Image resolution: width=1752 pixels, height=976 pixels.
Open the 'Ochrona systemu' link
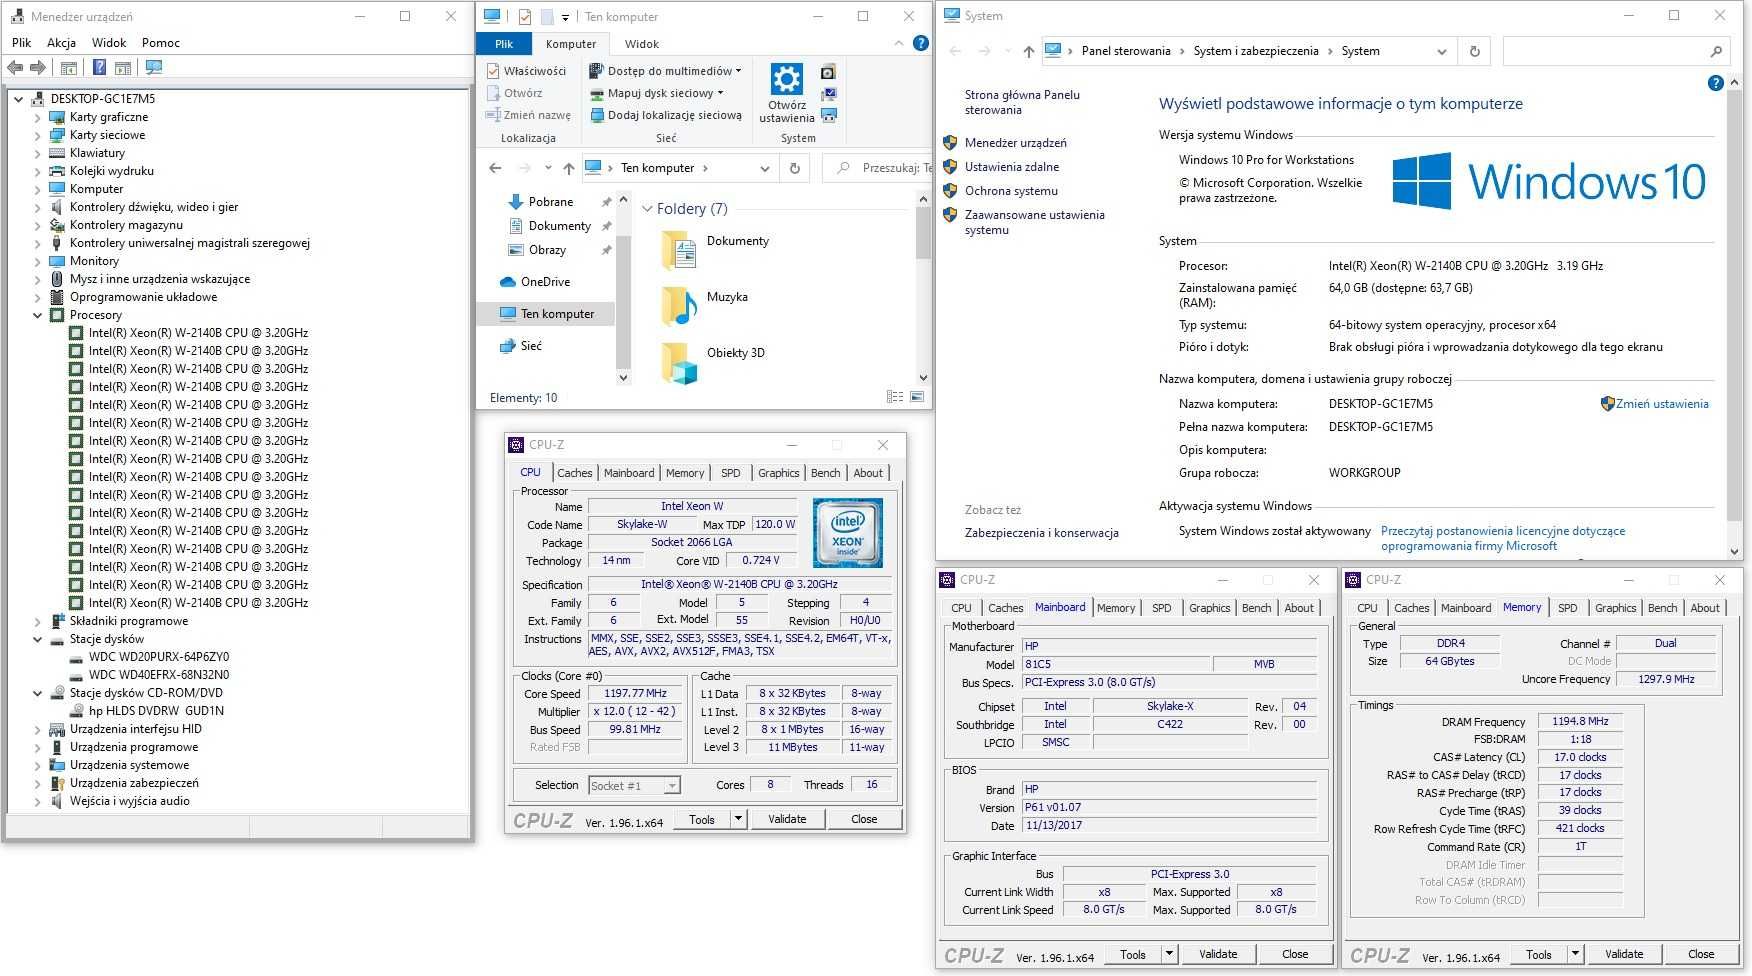(1011, 191)
